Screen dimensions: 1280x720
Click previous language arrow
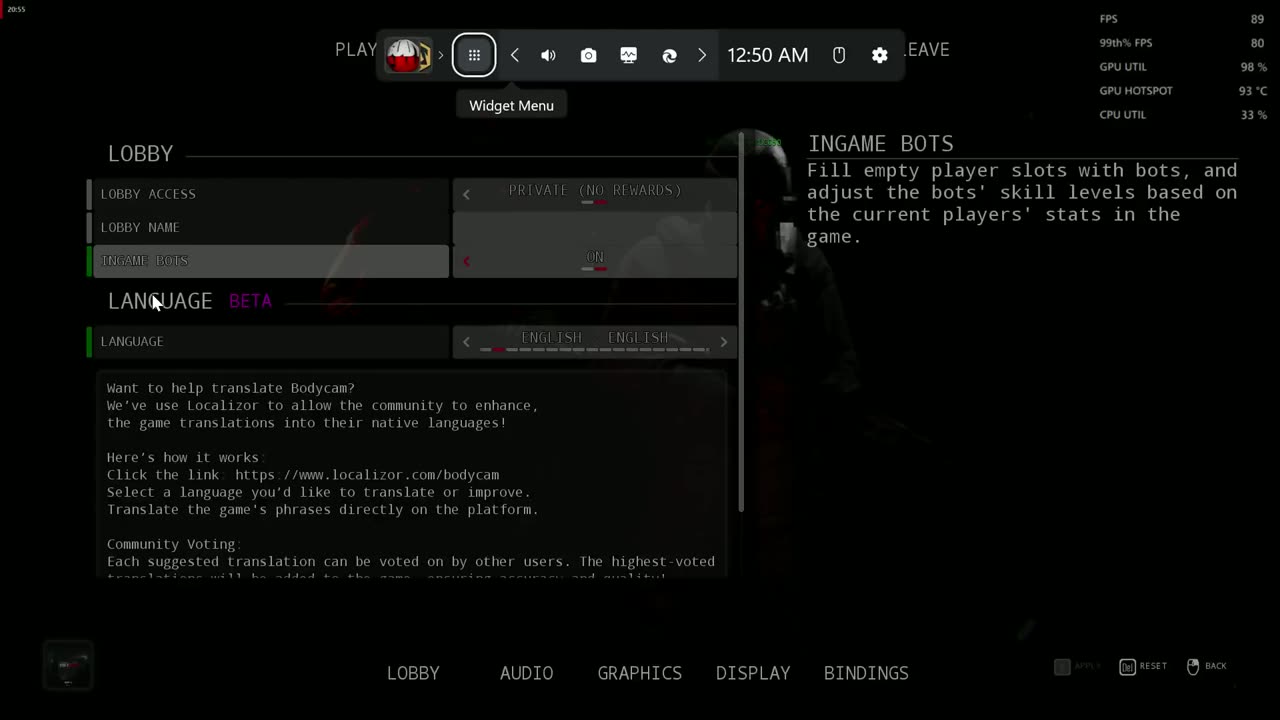click(466, 342)
